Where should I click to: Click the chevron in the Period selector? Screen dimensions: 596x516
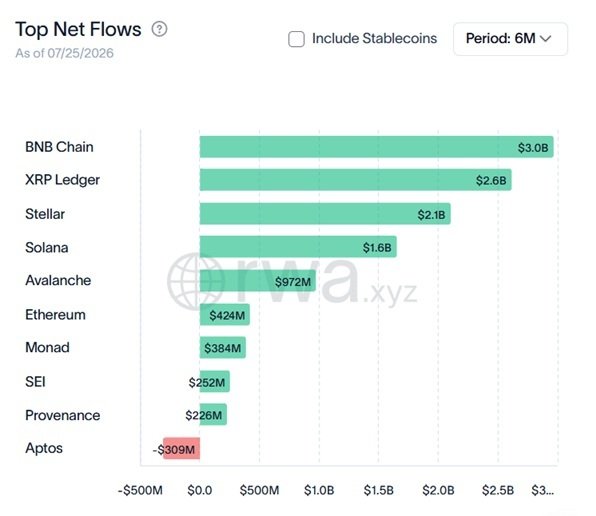tap(545, 38)
